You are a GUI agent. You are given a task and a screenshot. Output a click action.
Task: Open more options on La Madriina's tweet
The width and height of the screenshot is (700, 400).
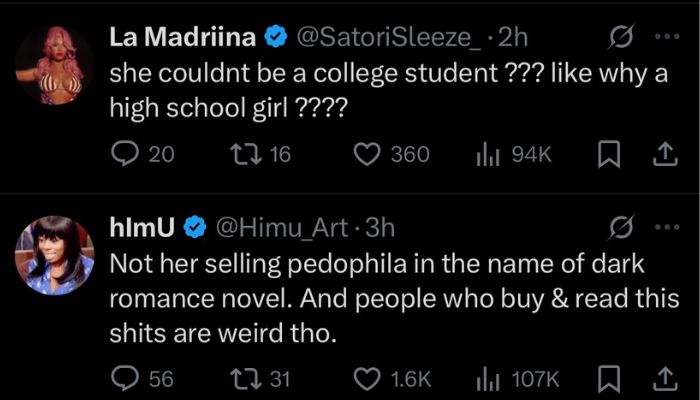tap(664, 37)
